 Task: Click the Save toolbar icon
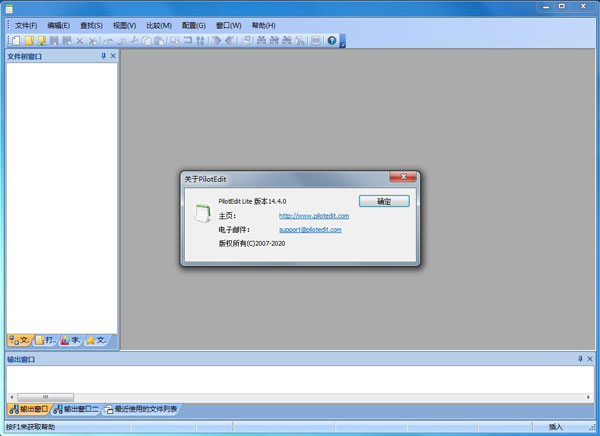coord(54,40)
